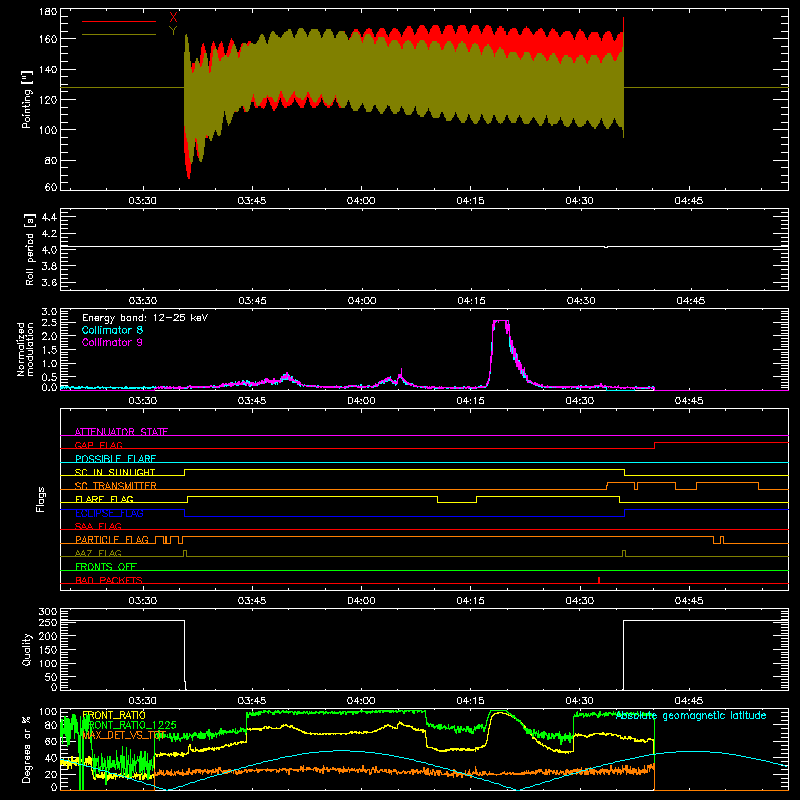Click the 04:00 label under Pointing plot
This screenshot has height=800, width=800.
361,201
